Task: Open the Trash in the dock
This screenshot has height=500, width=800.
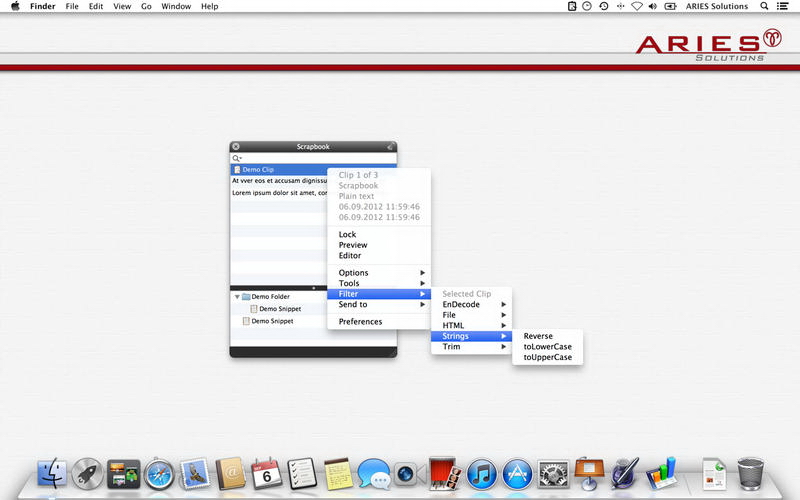Action: click(750, 472)
